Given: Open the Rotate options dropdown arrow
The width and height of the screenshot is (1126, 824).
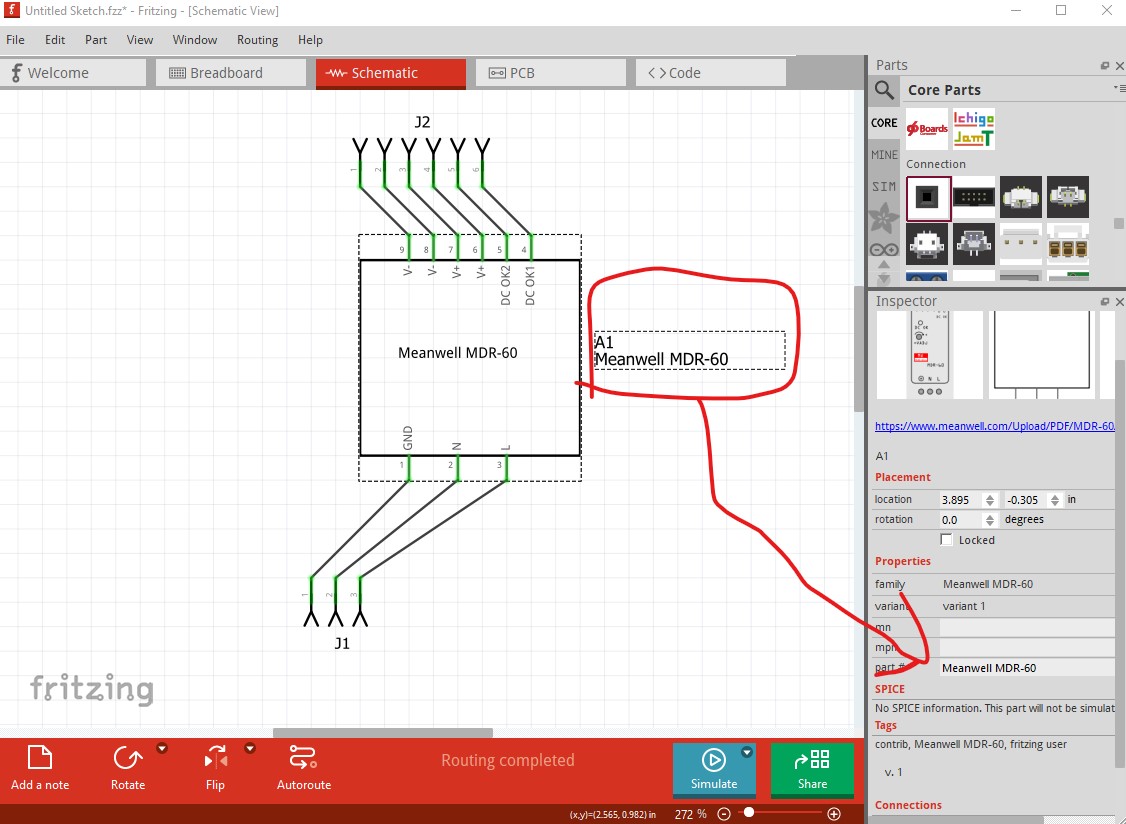Looking at the screenshot, I should coord(162,748).
